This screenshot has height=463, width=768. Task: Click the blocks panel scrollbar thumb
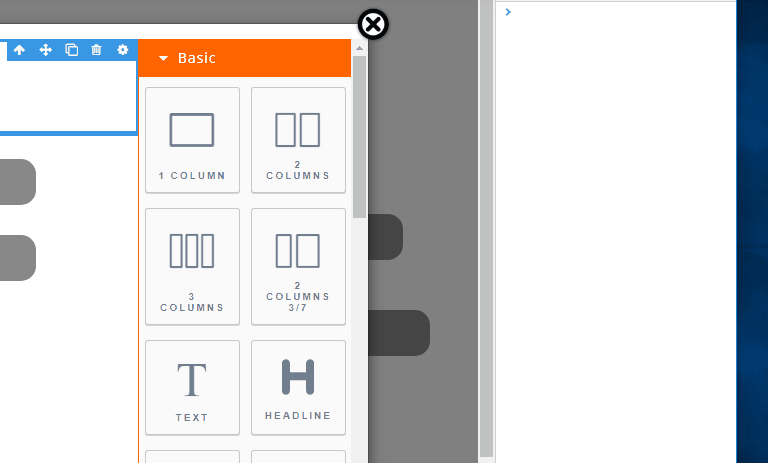coord(360,137)
